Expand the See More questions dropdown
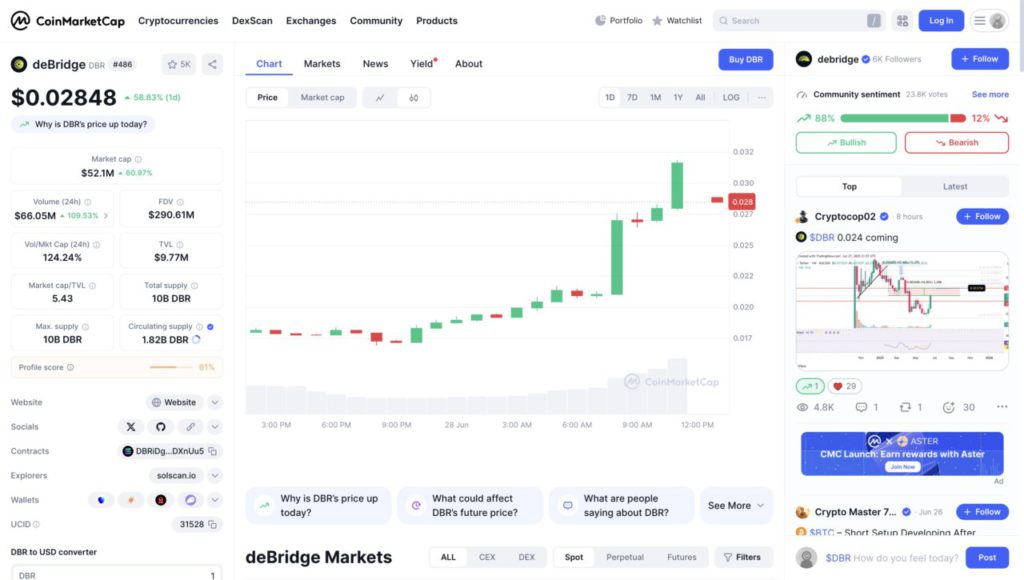 (736, 505)
